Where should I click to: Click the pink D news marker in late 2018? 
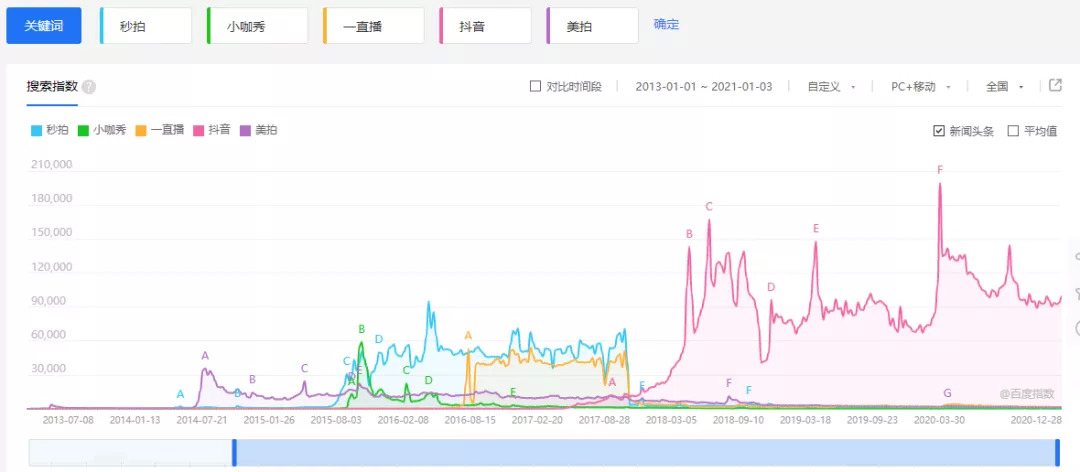[771, 287]
